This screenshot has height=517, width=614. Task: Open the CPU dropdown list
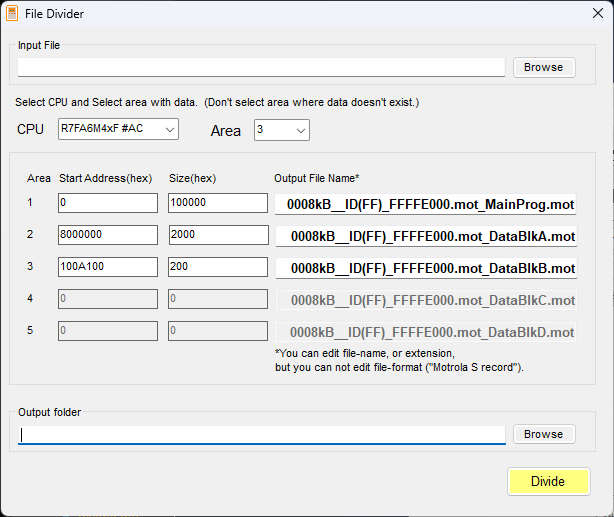[118, 129]
